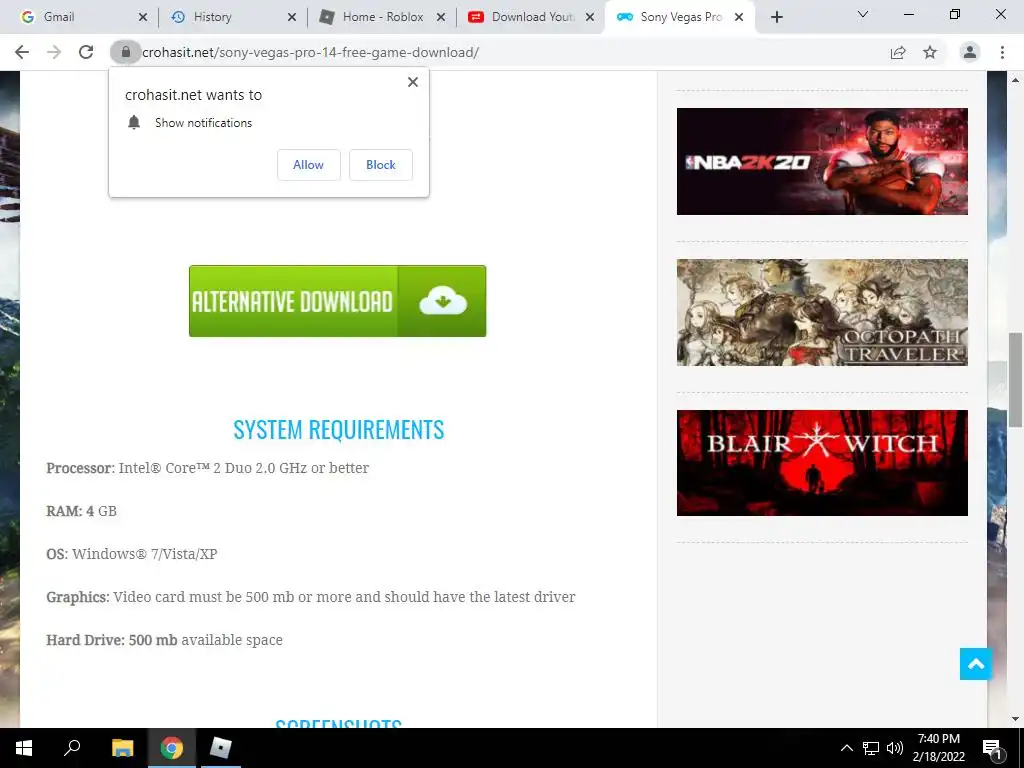Open the Chrome three-dot menu
Viewport: 1024px width, 768px height.
click(1002, 52)
